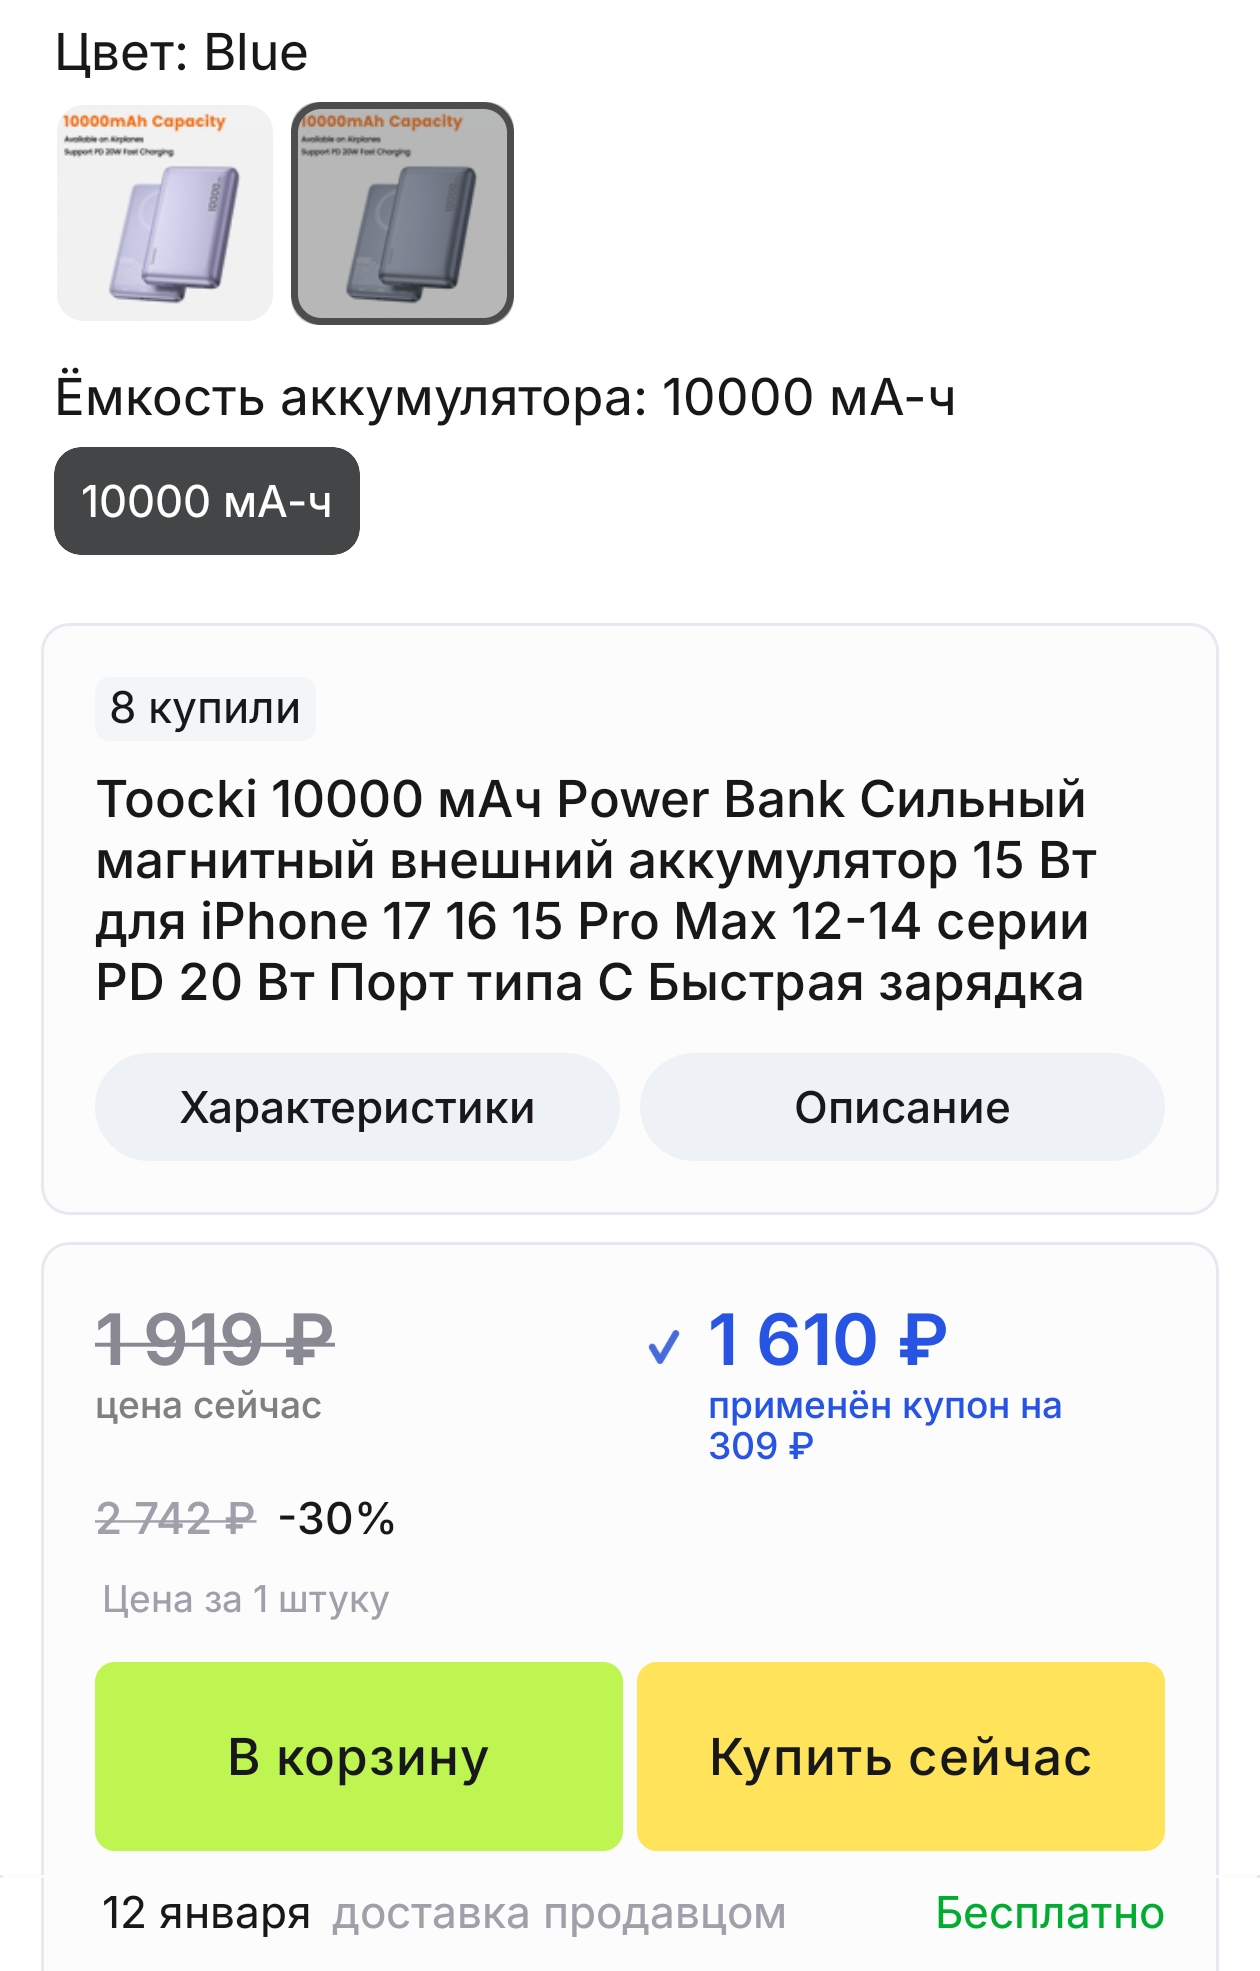Tap the доставка продавцом delivery text
This screenshot has height=1971, width=1260.
click(x=559, y=1913)
